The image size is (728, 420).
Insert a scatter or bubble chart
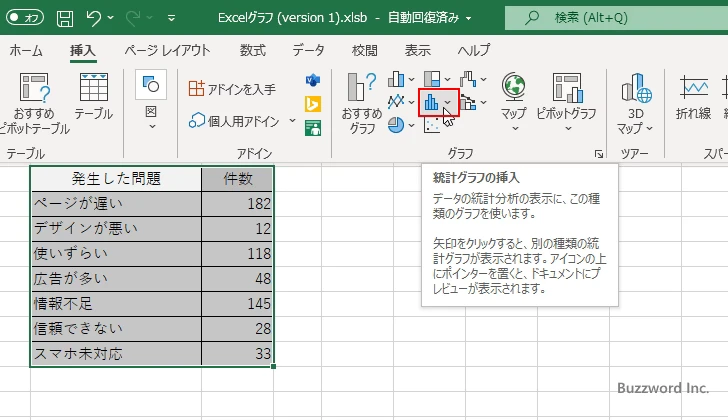coord(432,125)
